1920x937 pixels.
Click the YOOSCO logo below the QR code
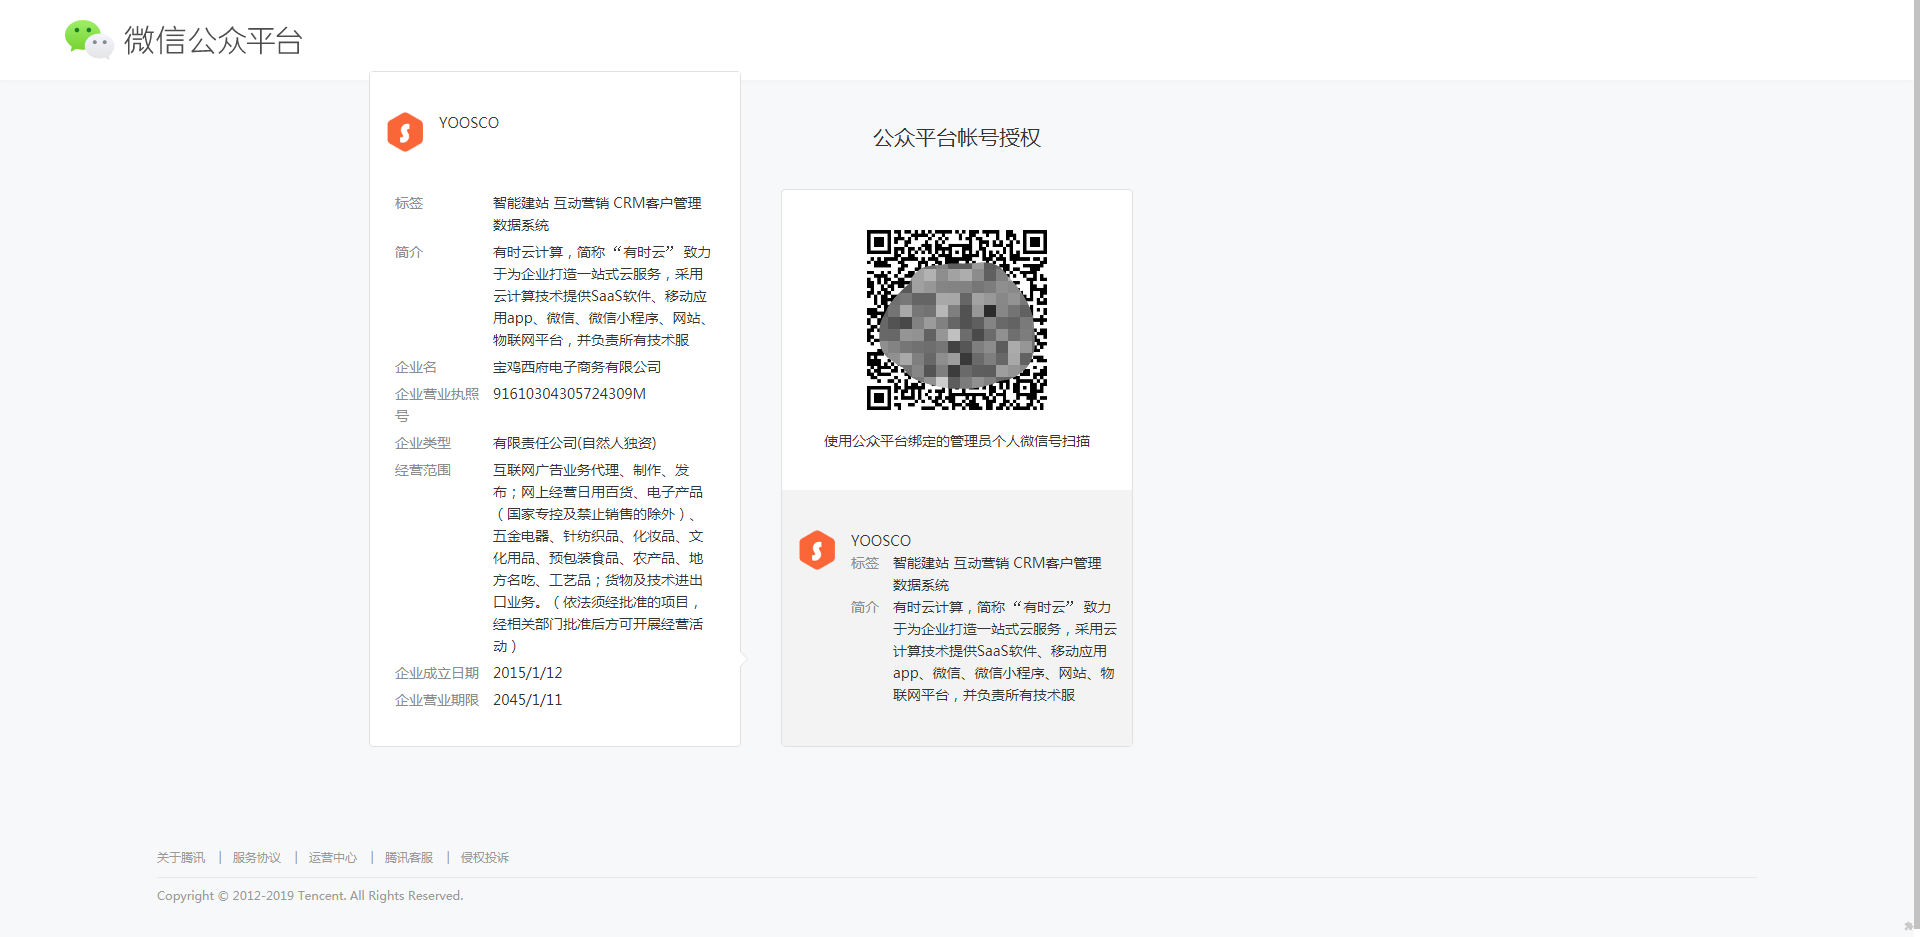click(x=817, y=550)
